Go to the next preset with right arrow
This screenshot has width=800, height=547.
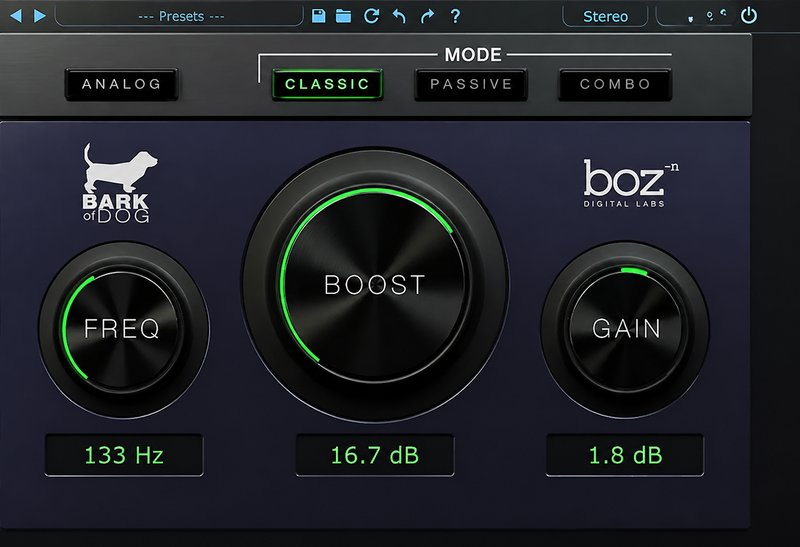point(39,16)
